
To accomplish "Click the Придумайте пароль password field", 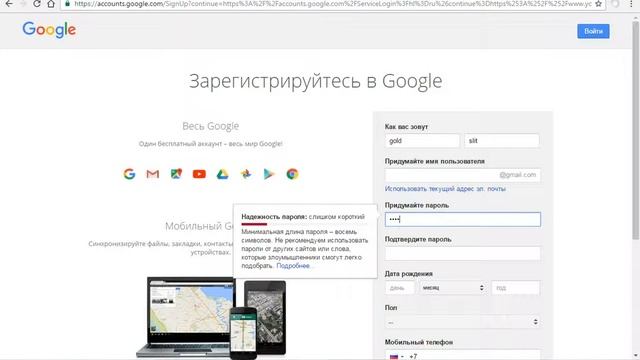I will coord(462,220).
